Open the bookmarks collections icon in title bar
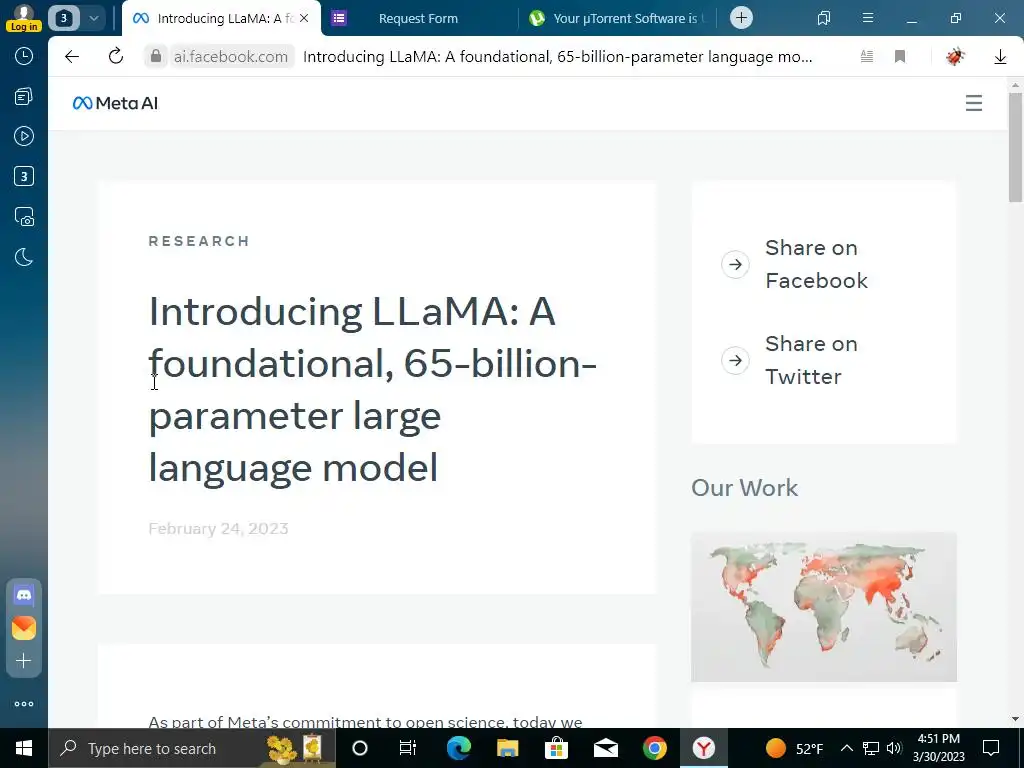The image size is (1024, 768). coord(824,18)
